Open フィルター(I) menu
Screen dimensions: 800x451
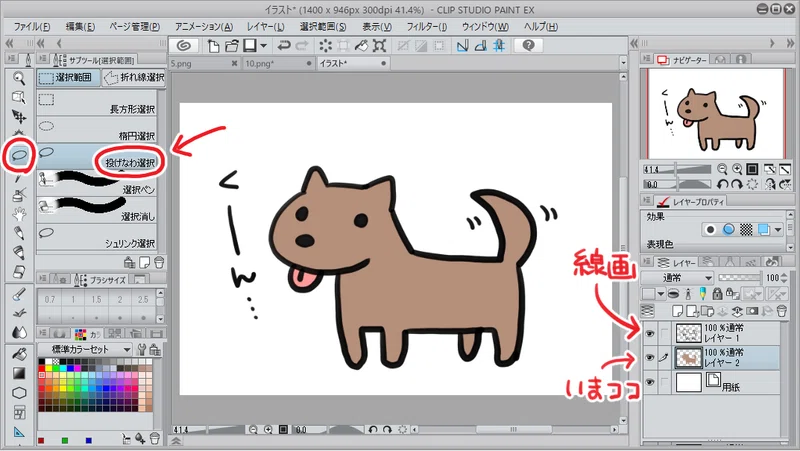click(427, 27)
